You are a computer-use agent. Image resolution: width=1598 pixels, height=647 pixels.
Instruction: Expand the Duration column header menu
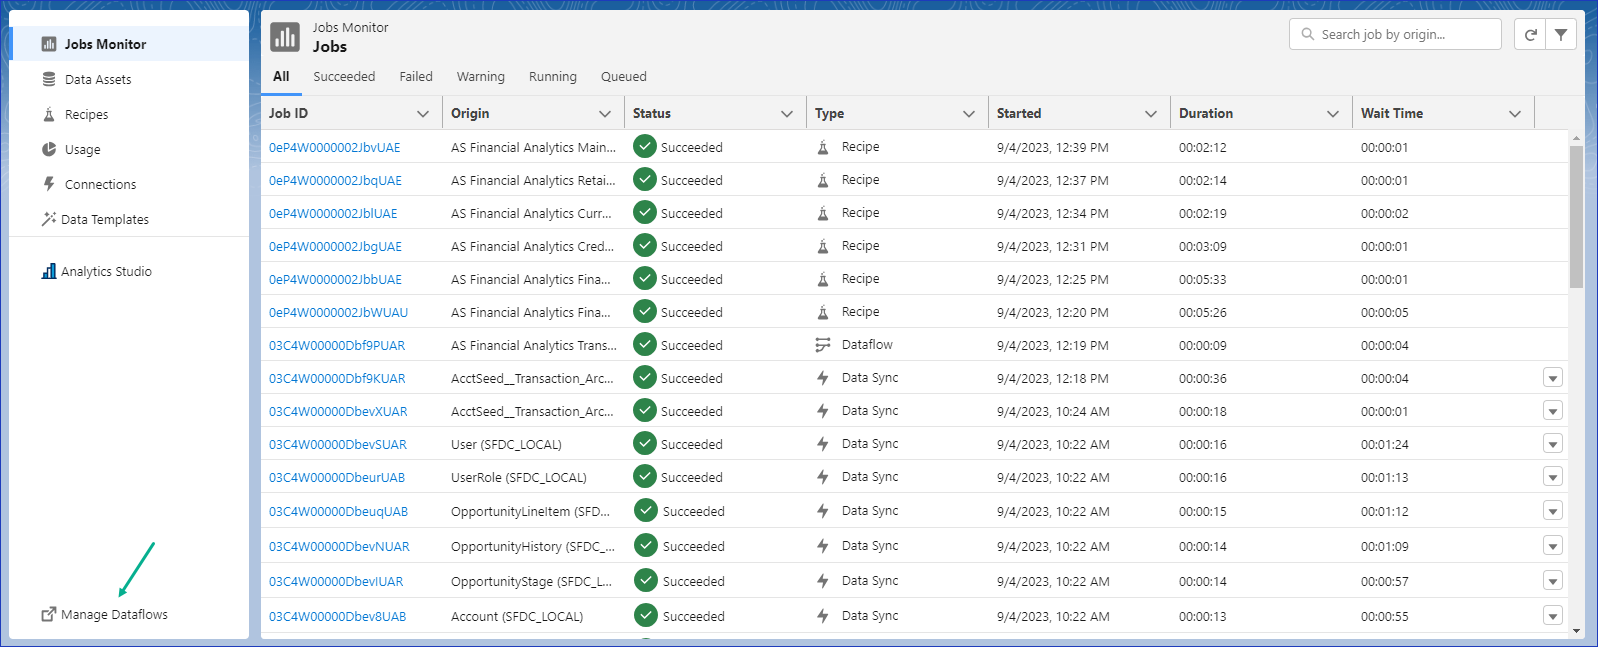coord(1333,114)
